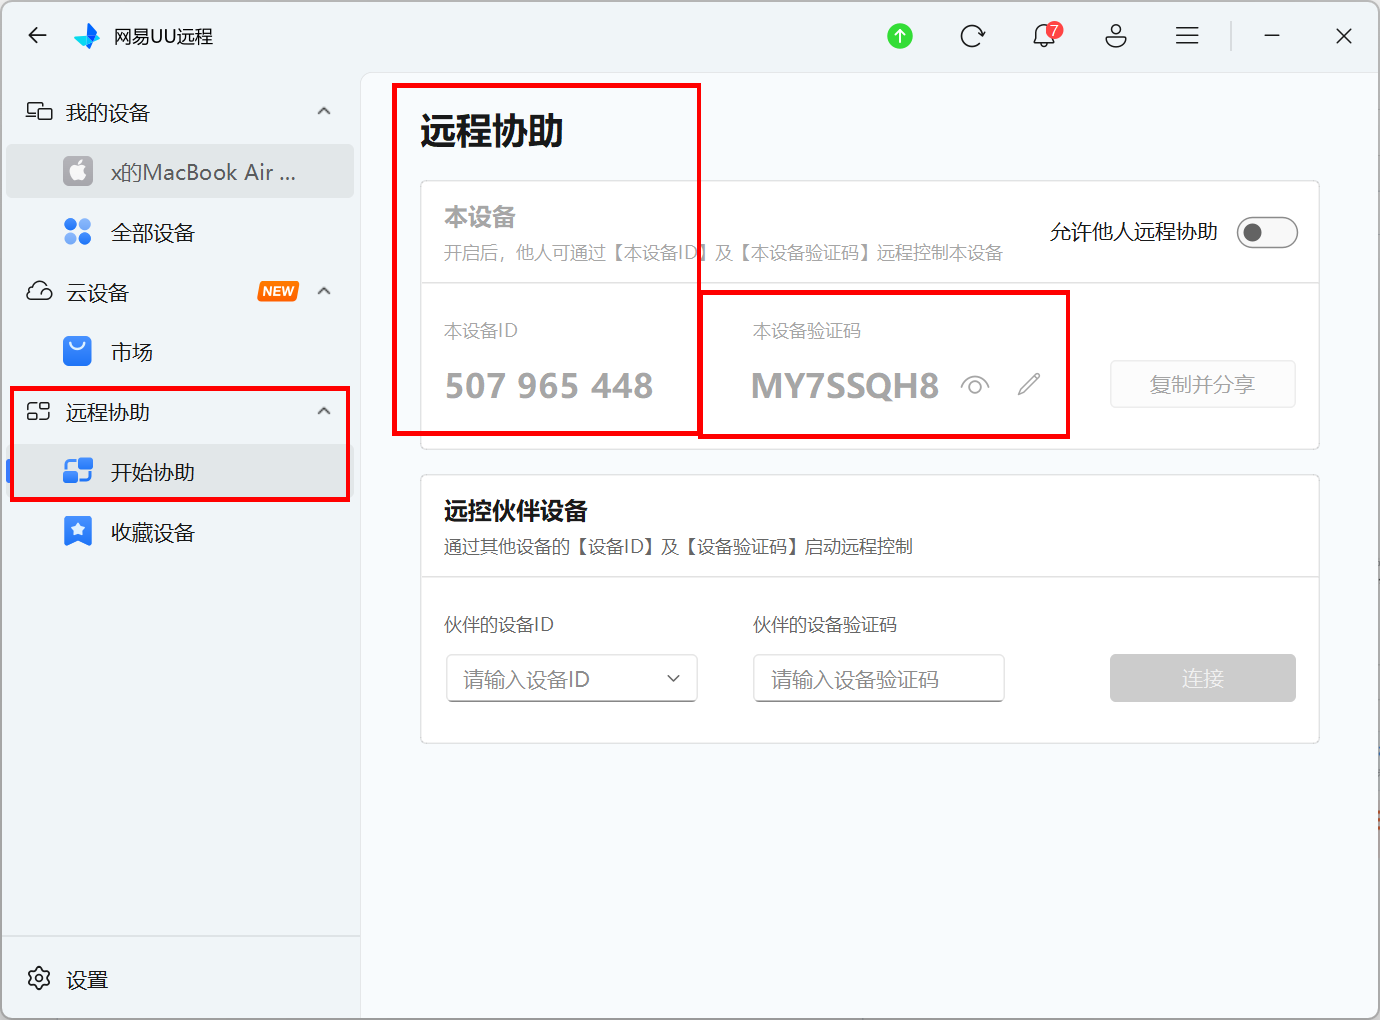Viewport: 1380px width, 1020px height.
Task: Open 收藏设备 in the sidebar
Action: (x=152, y=532)
